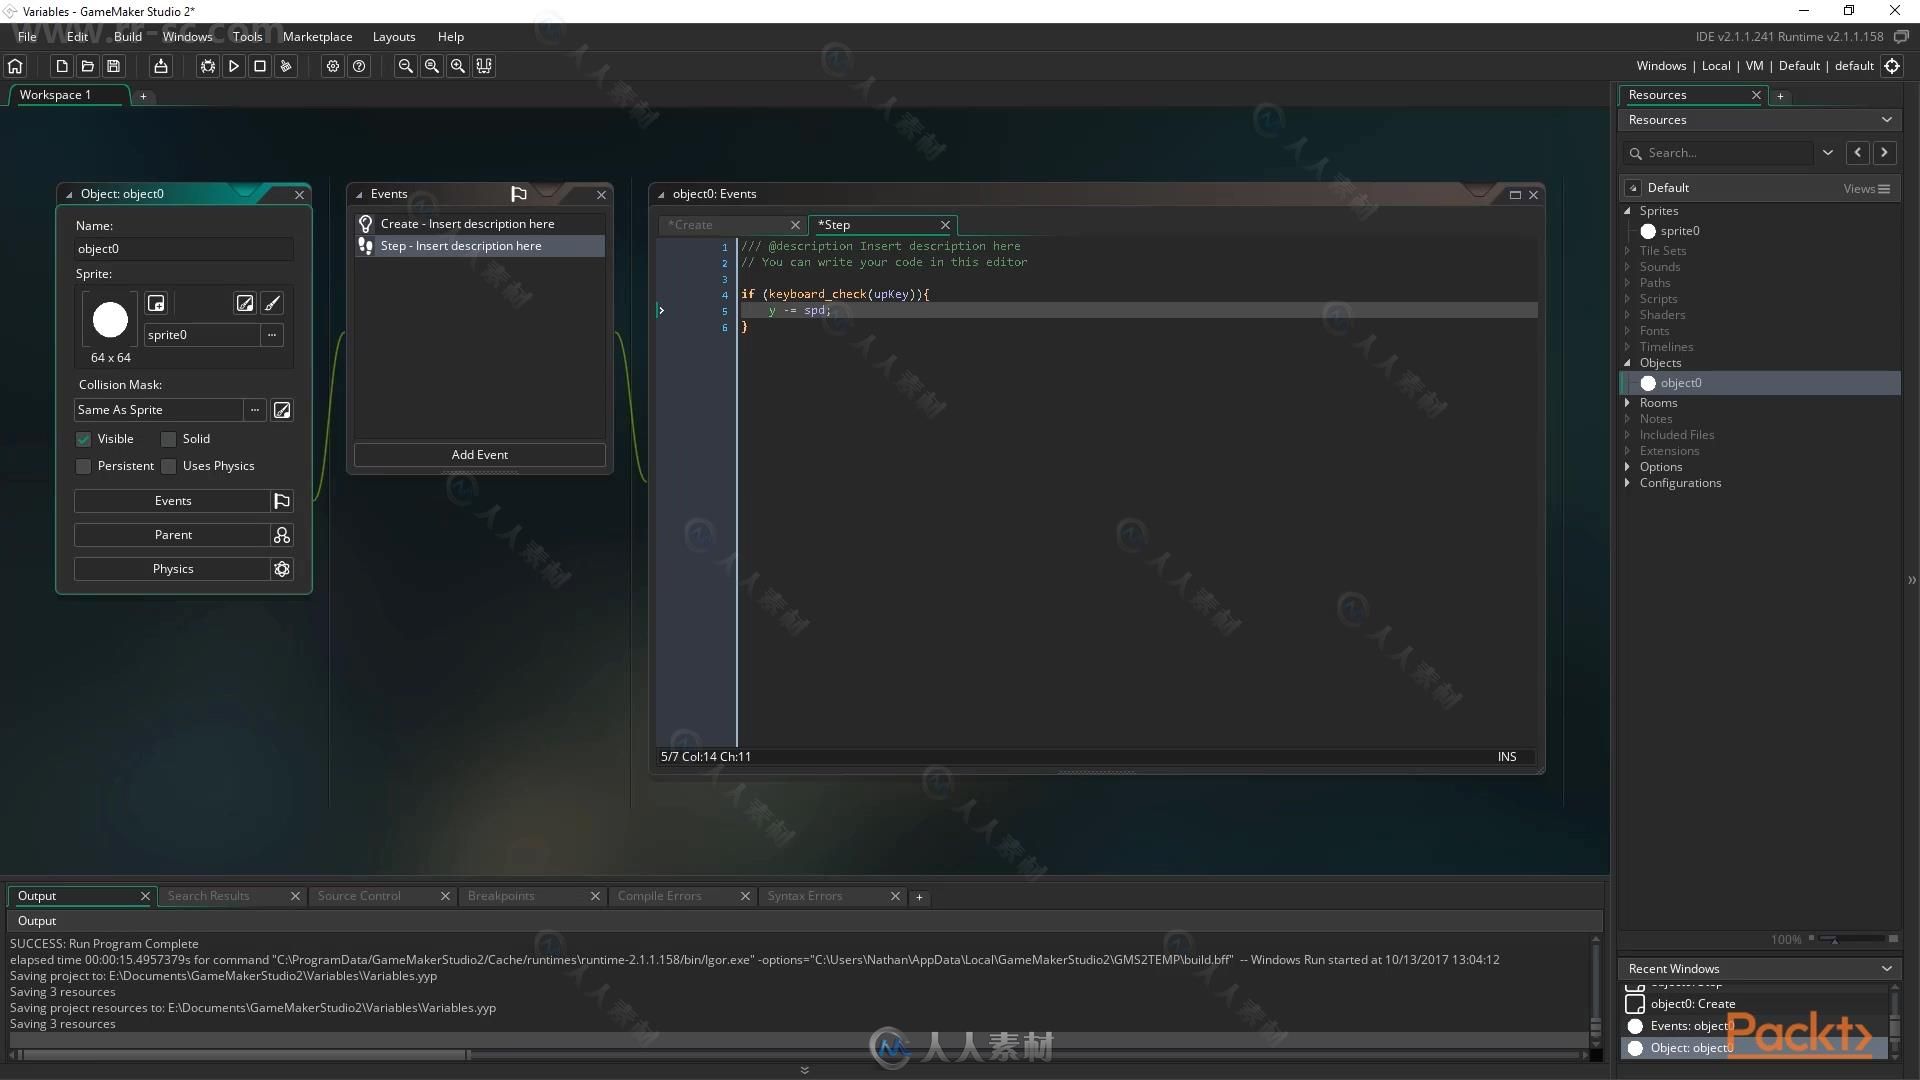Click the flag icon in Events panel header
Viewport: 1920px width, 1080px height.
(x=518, y=194)
